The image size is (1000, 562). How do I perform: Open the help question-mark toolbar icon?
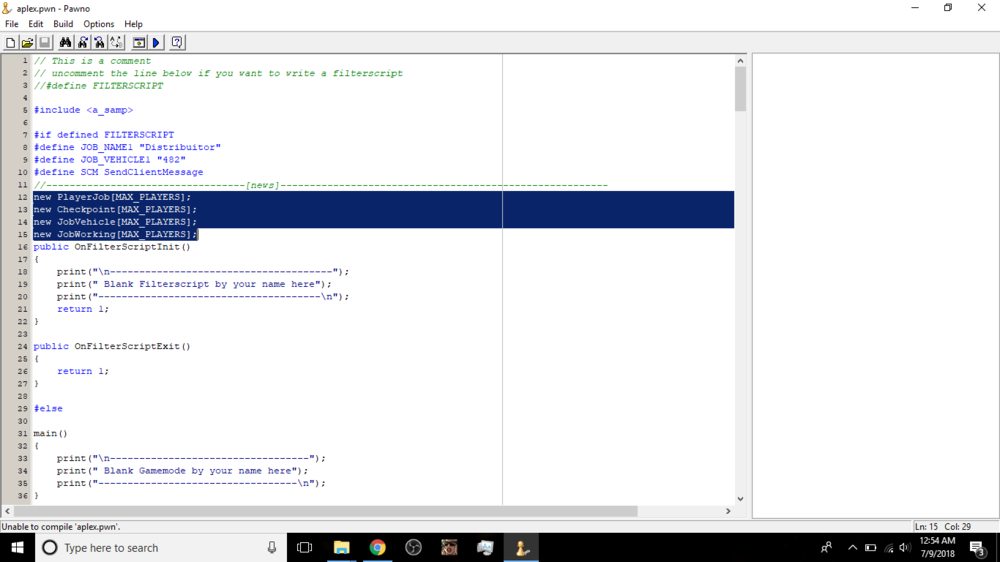(177, 43)
